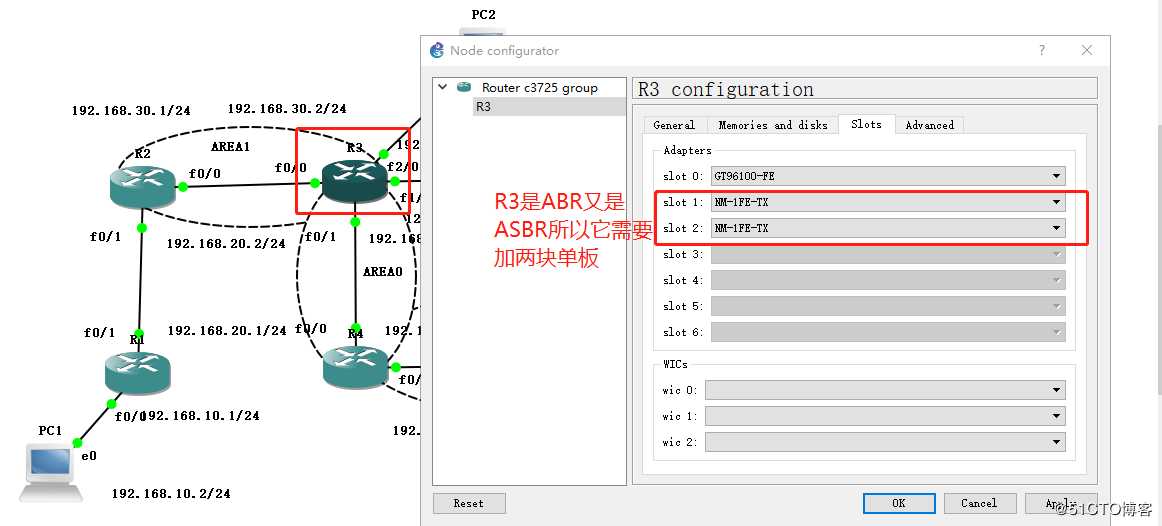This screenshot has width=1162, height=526.
Task: Click the help question mark button
Action: (1042, 50)
